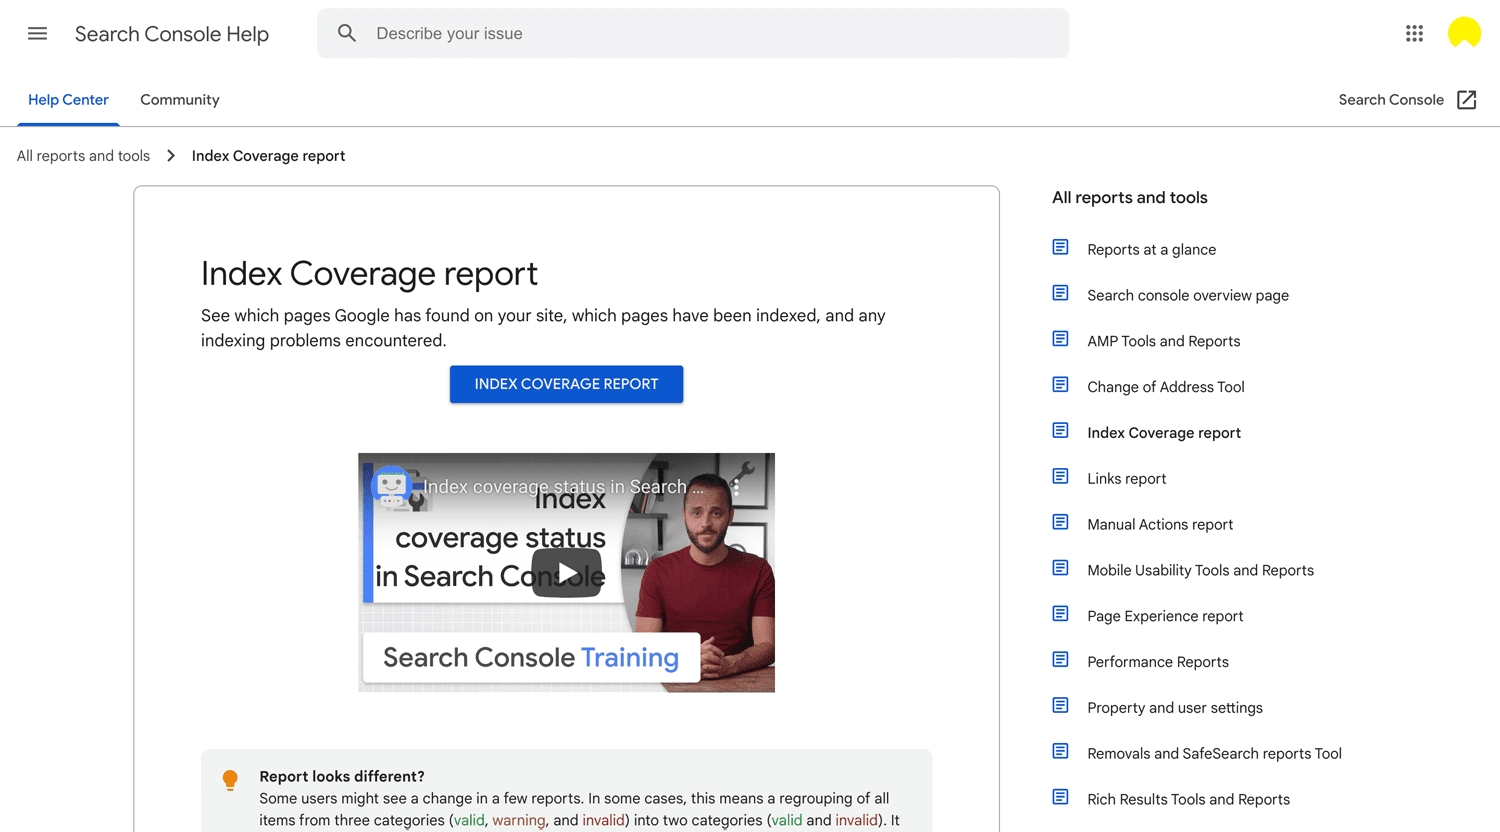Select Index Coverage report in sidebar
This screenshot has height=832, width=1500.
coord(1164,433)
